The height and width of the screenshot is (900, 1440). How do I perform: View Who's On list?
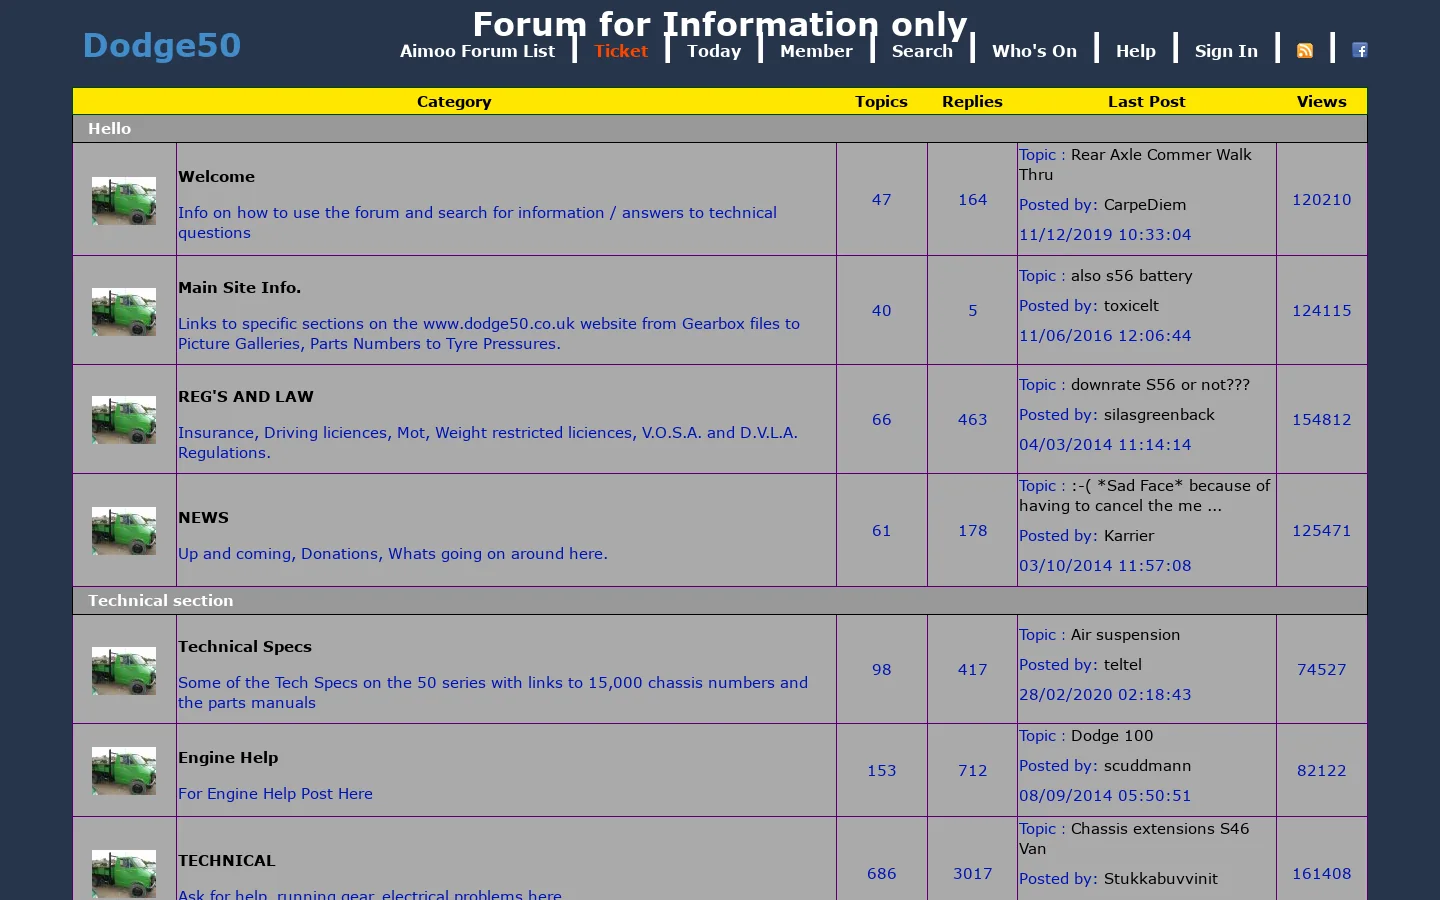1034,51
